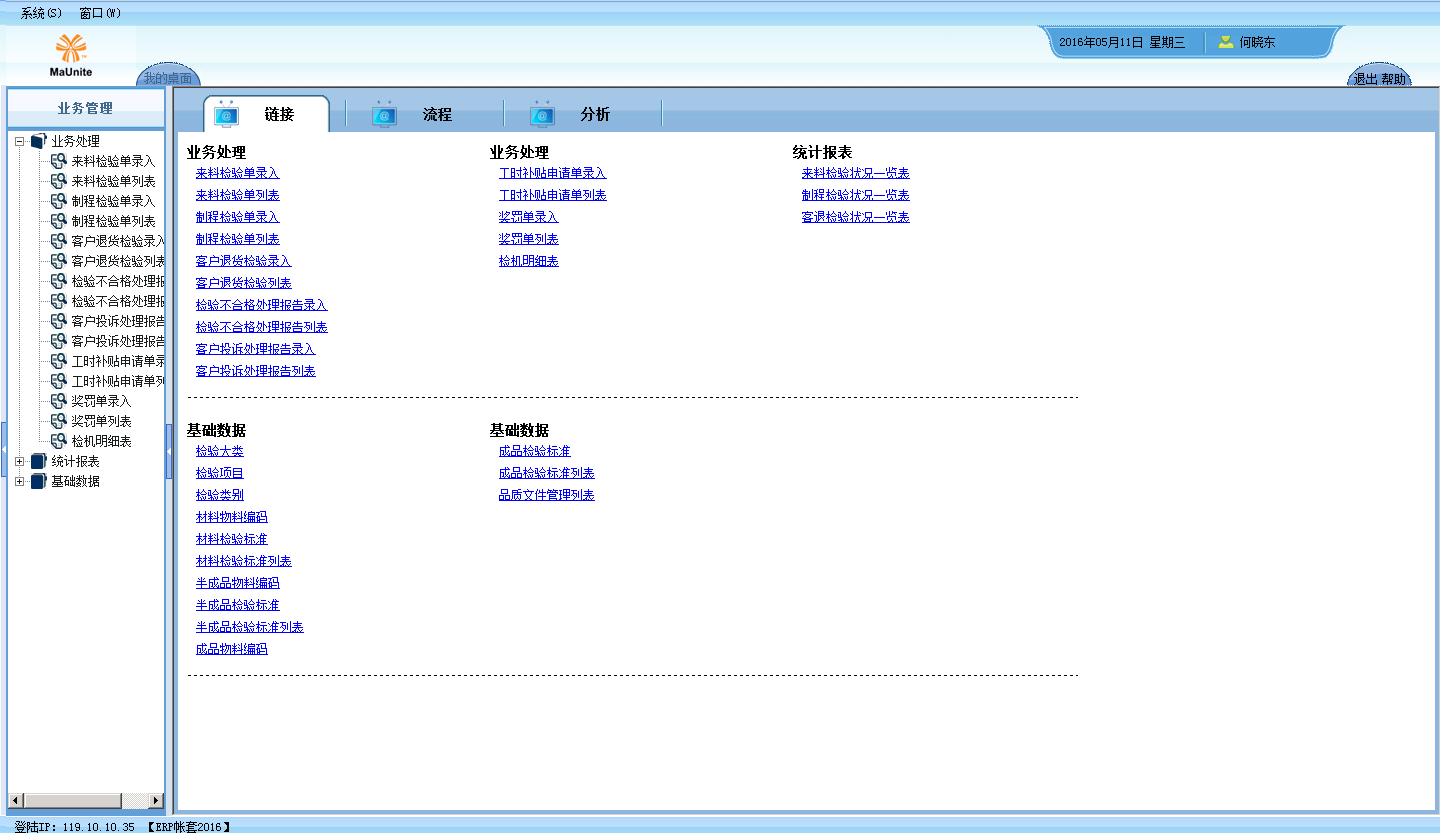
Task: Click icon beside 奖罚单录入 in sidebar tree
Action: point(59,401)
